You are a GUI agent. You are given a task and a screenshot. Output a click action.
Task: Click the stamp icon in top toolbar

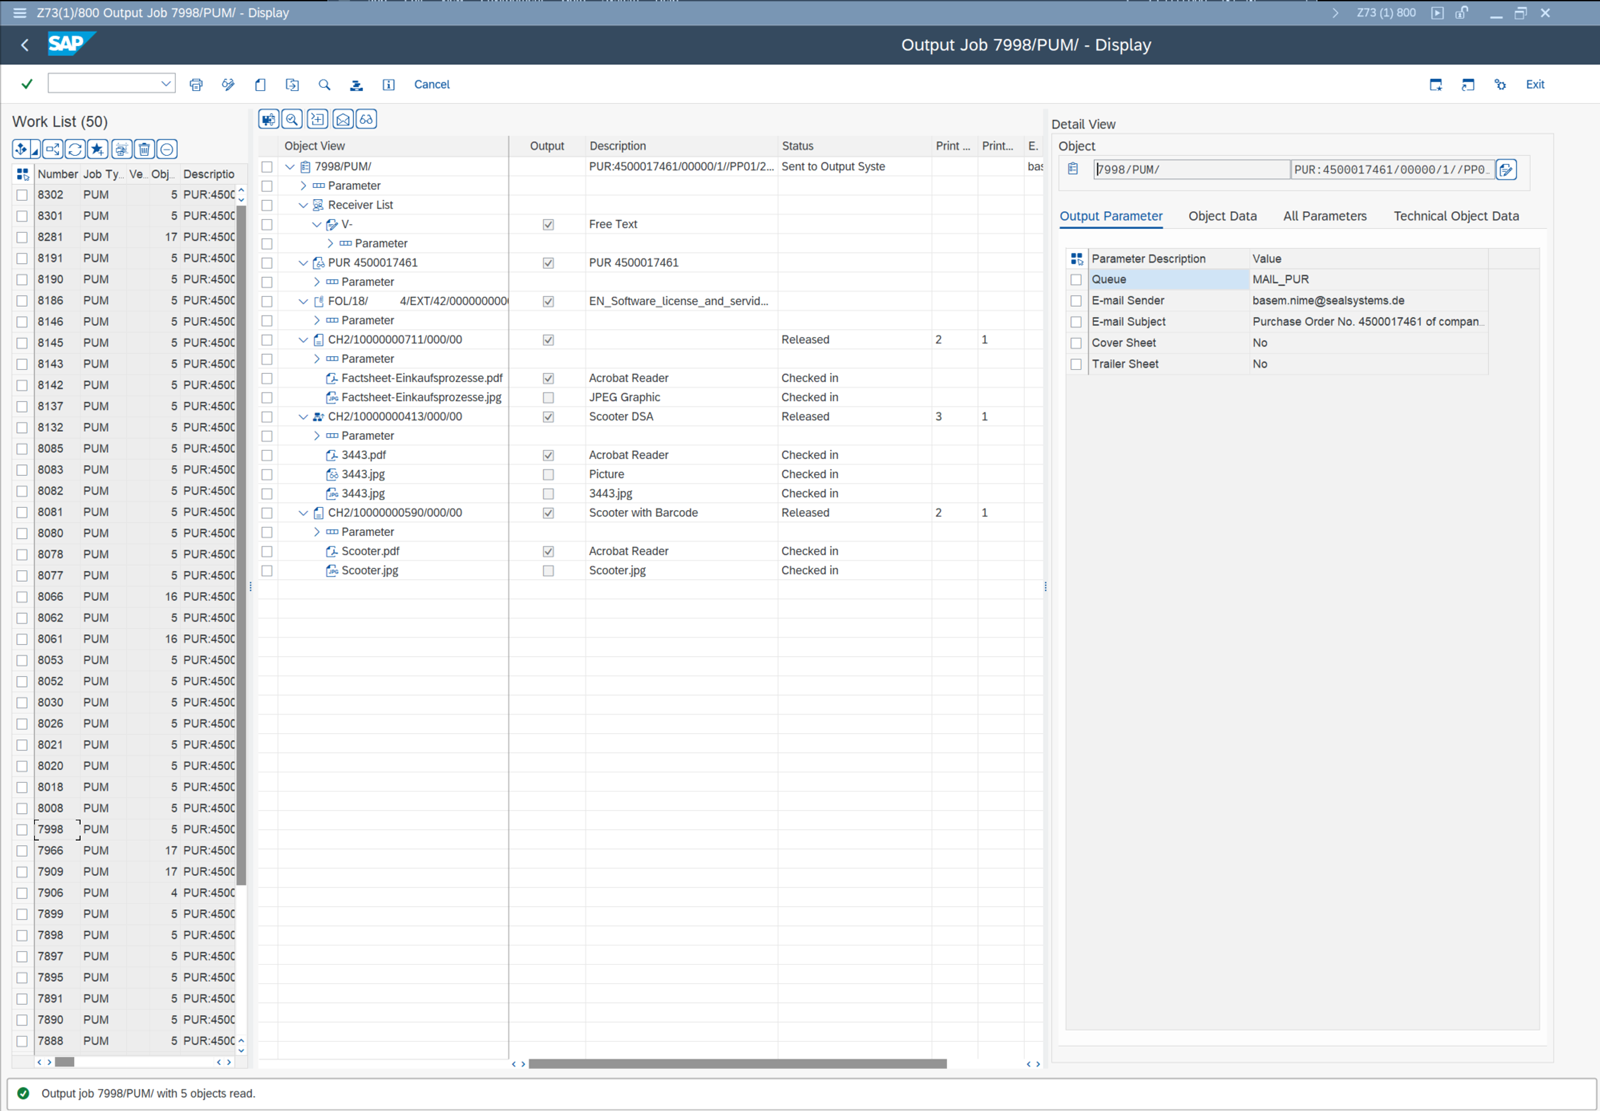356,85
